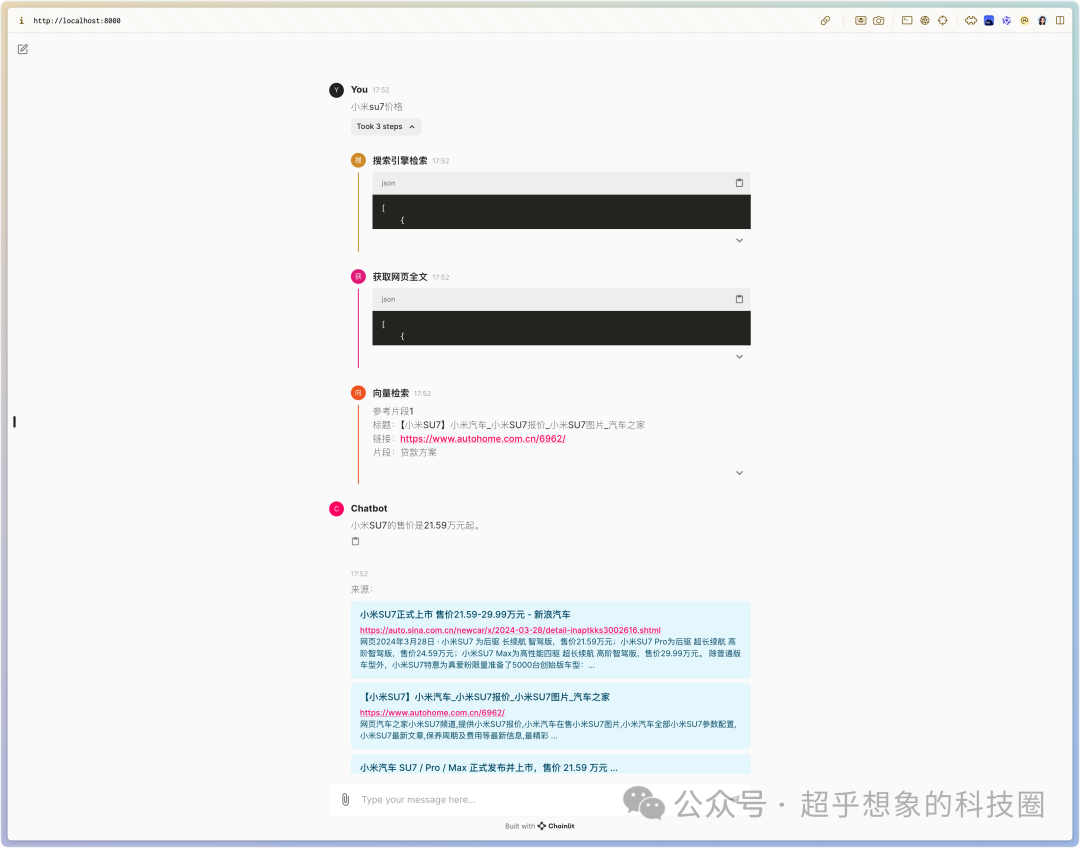The image size is (1080, 848).
Task: Click the 片段：贷款方案 line
Action: [x=405, y=453]
